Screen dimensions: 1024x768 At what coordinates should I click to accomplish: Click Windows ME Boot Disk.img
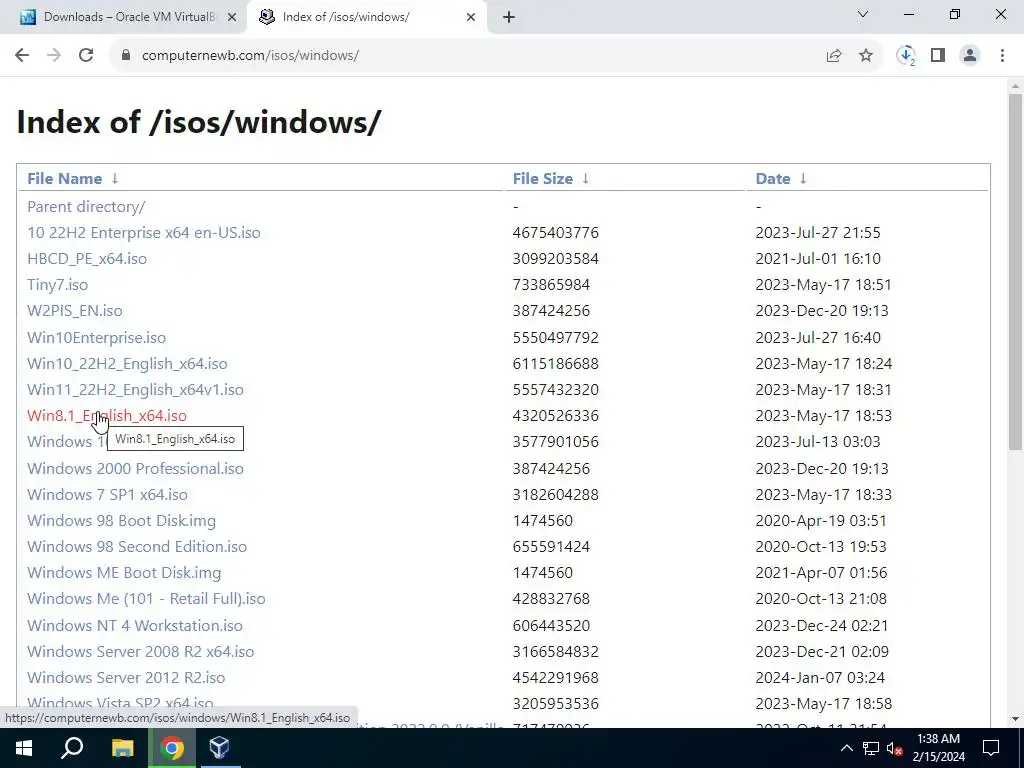[124, 573]
